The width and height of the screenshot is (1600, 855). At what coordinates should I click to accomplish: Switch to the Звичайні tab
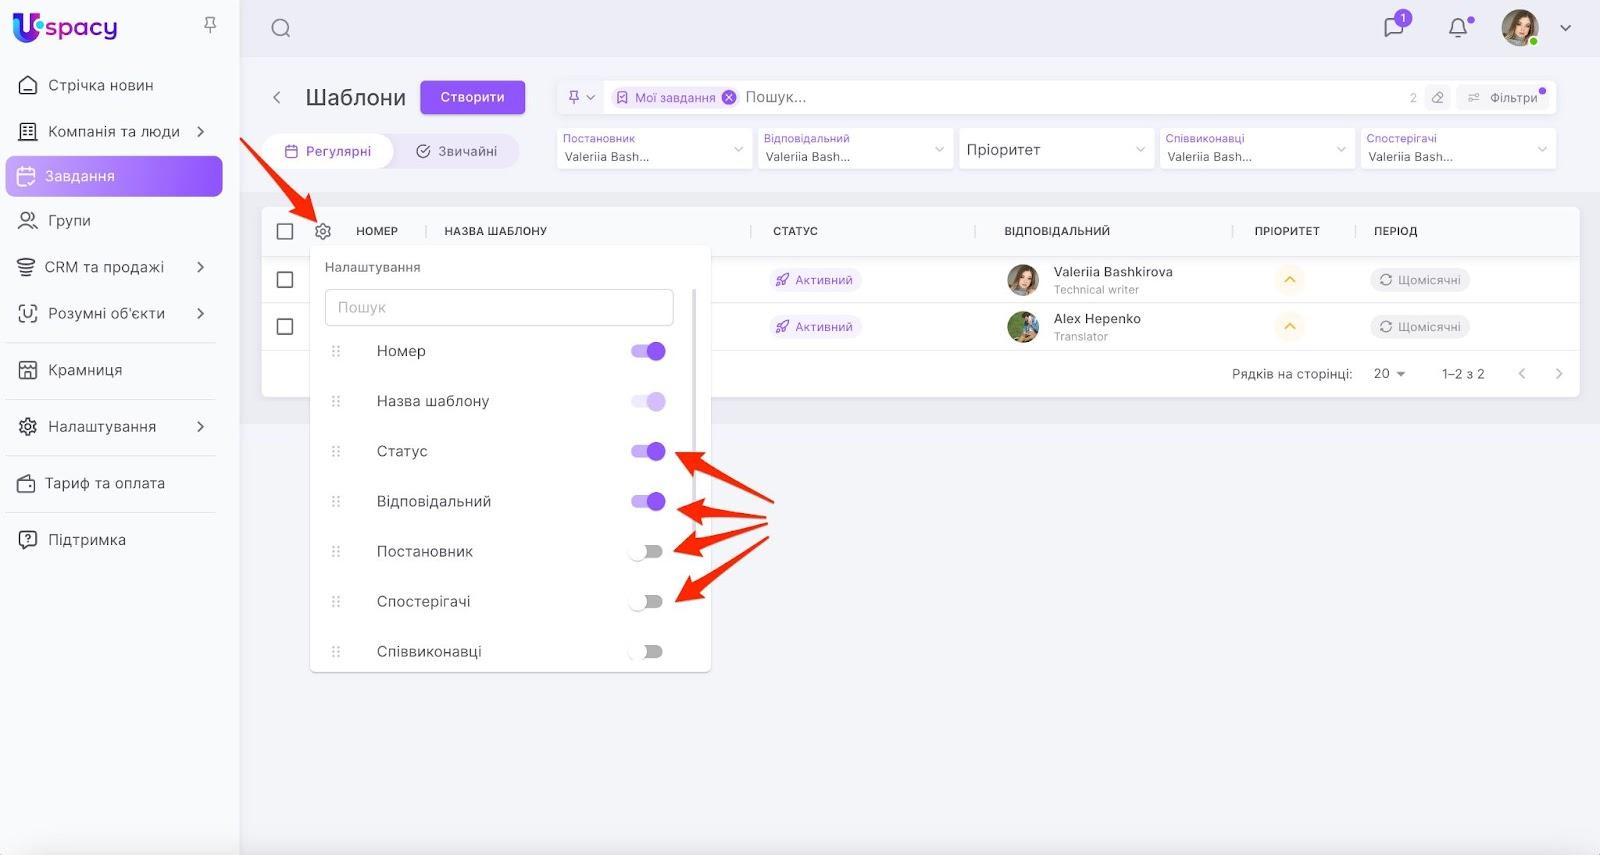pyautogui.click(x=456, y=151)
